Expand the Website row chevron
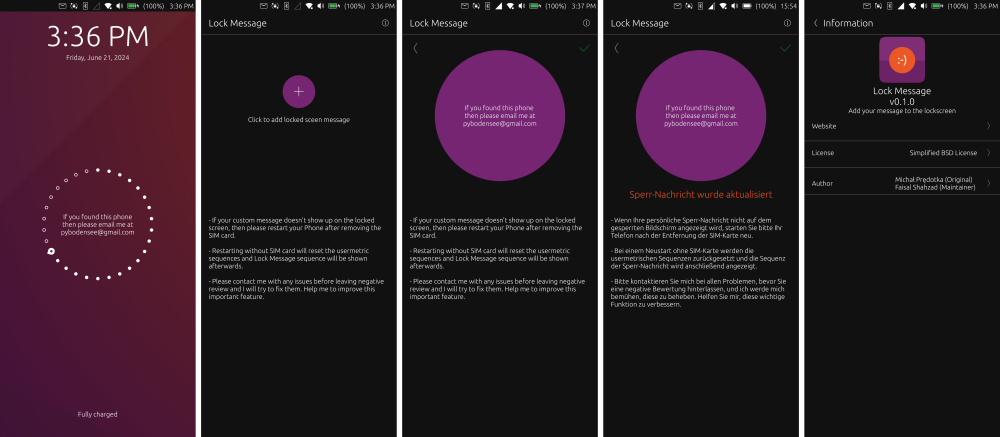Image resolution: width=1000 pixels, height=437 pixels. [x=989, y=126]
